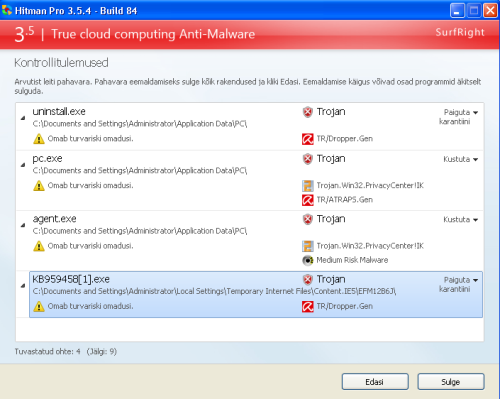Collapse the KB959458[1].exe entry arrow
This screenshot has width=500, height=399.
click(23, 285)
